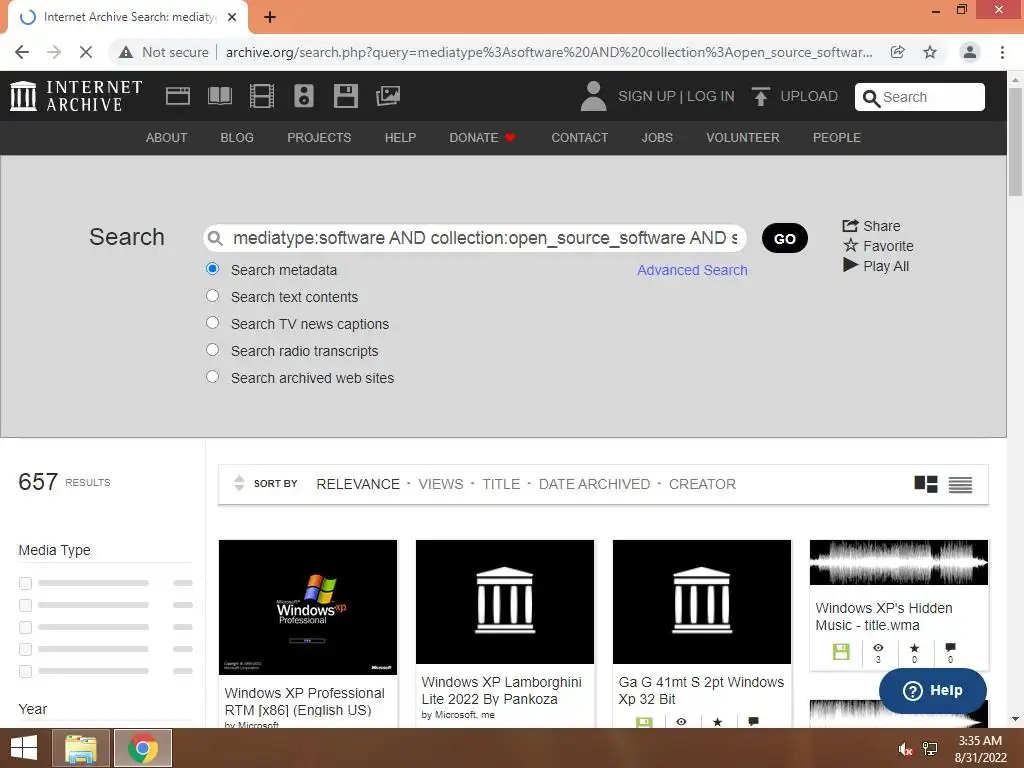The image size is (1024, 768).
Task: Go back in browser history
Action: click(22, 52)
